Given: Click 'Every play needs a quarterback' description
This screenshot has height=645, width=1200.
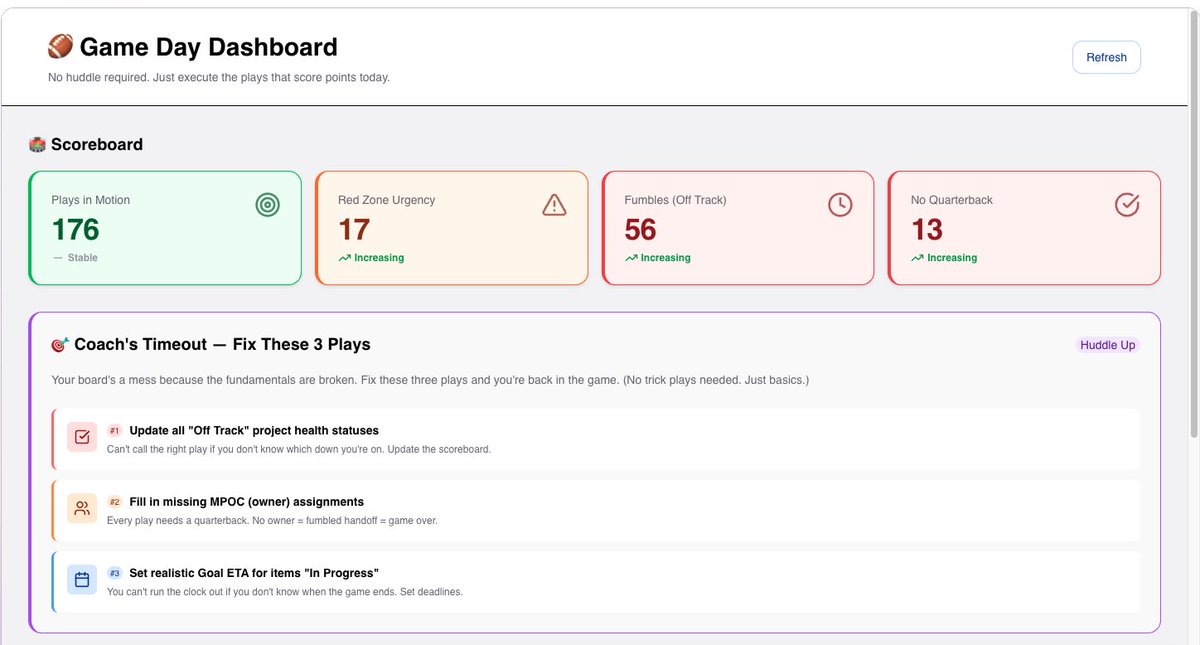Looking at the screenshot, I should coord(272,520).
